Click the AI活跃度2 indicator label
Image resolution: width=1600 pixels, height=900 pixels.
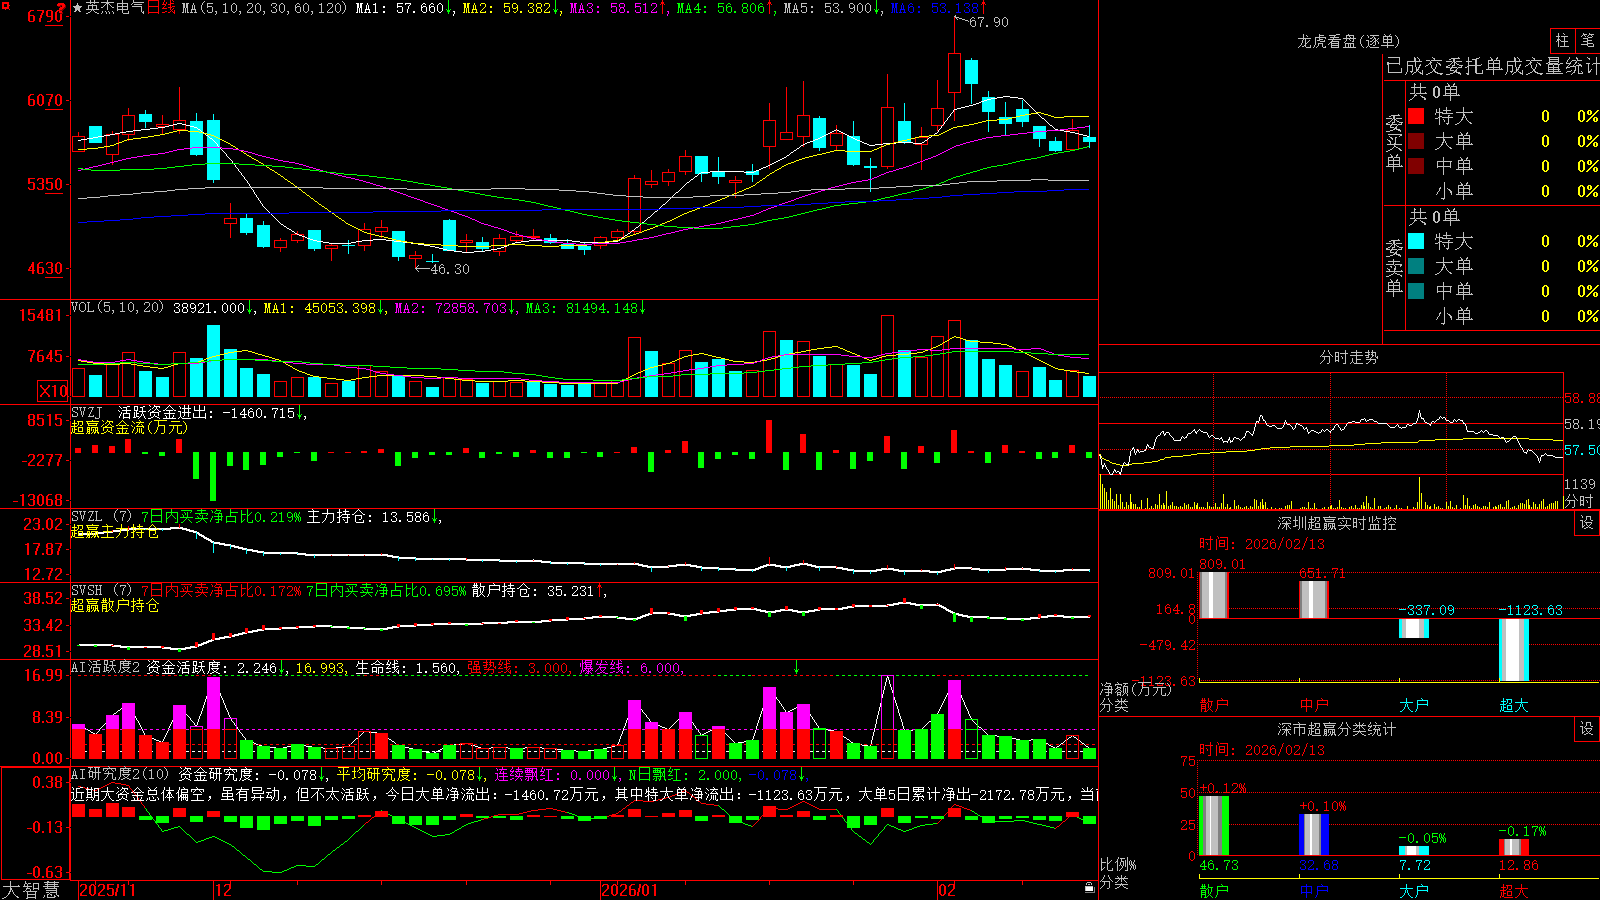coord(106,667)
